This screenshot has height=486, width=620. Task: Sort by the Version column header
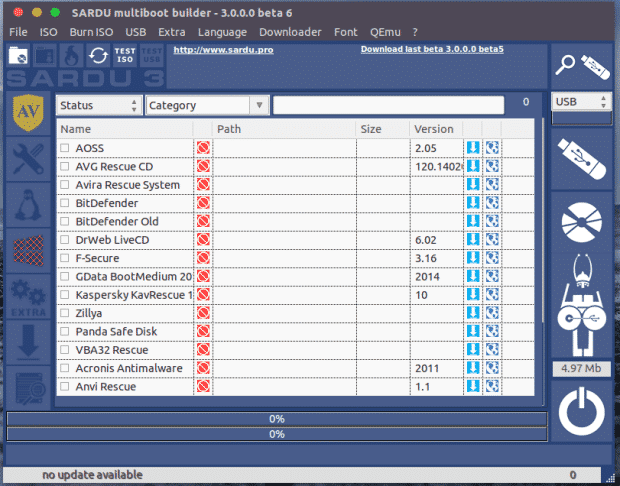436,129
